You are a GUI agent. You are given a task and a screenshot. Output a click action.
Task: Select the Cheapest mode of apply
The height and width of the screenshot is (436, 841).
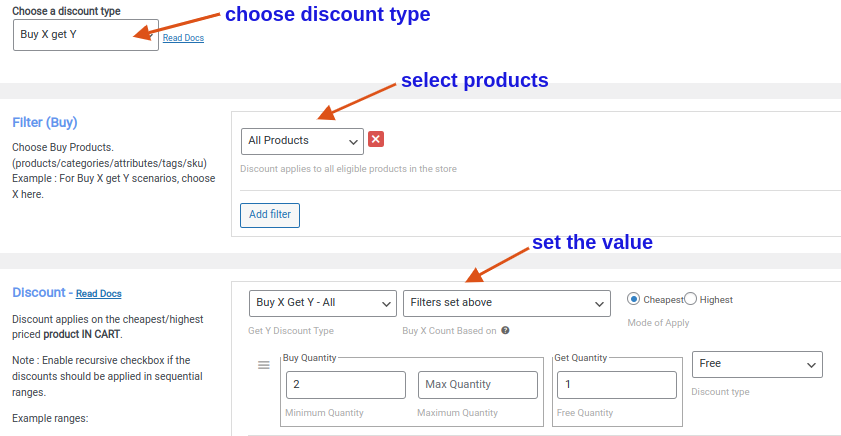pyautogui.click(x=634, y=299)
